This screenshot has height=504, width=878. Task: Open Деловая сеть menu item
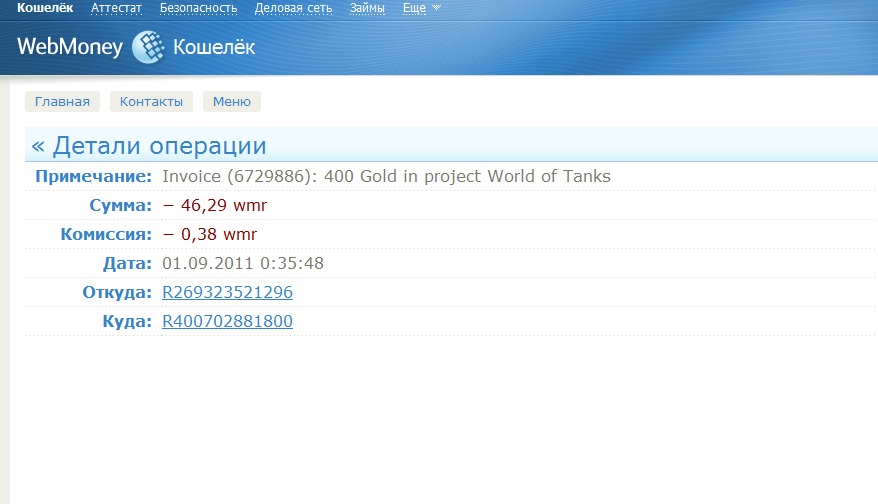293,8
